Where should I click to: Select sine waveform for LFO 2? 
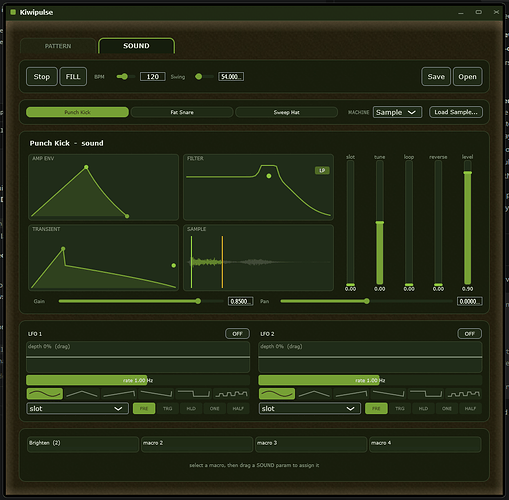click(277, 394)
